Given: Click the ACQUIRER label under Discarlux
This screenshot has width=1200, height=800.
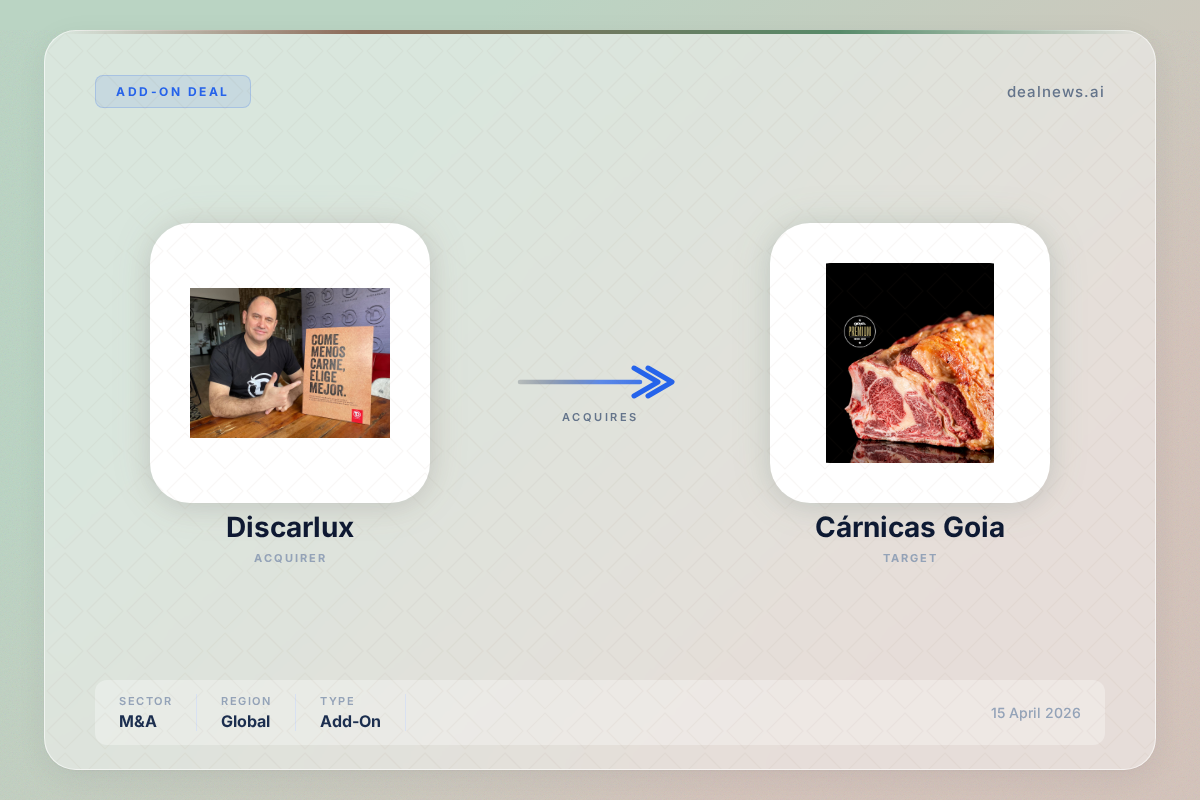Looking at the screenshot, I should point(290,558).
